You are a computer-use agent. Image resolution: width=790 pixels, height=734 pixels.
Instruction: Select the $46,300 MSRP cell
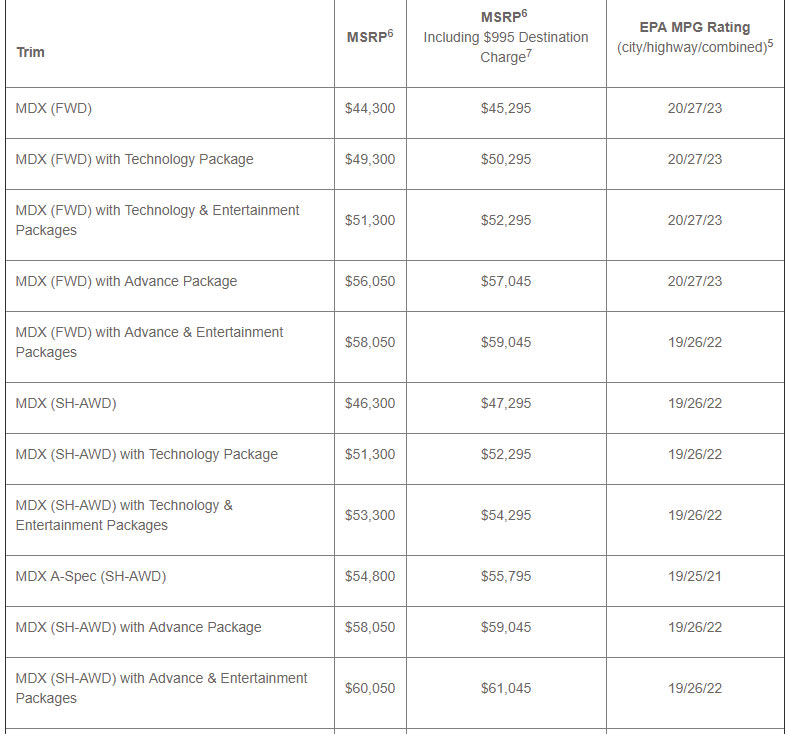[x=370, y=403]
